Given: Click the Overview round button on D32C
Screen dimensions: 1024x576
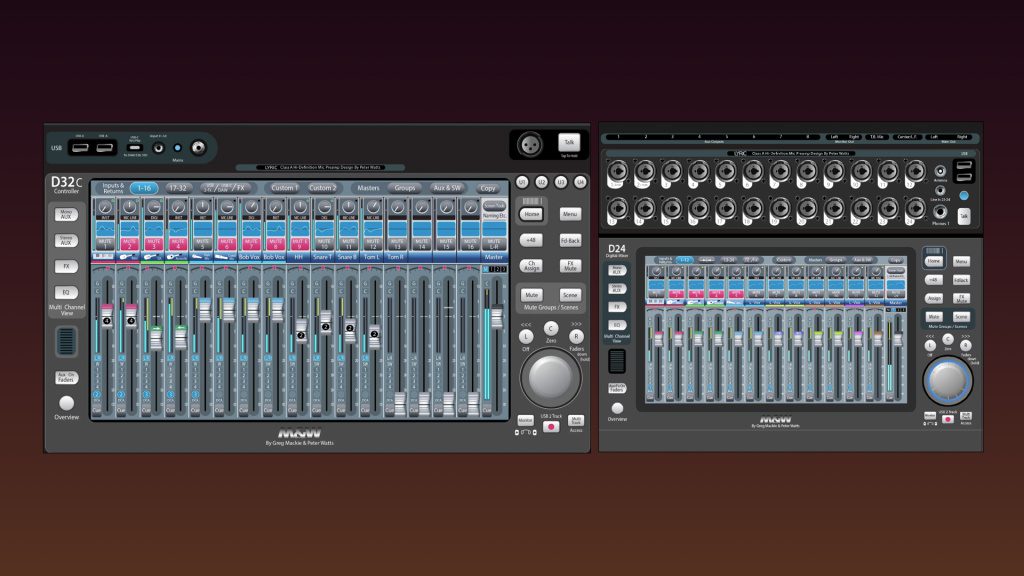Looking at the screenshot, I should point(66,403).
